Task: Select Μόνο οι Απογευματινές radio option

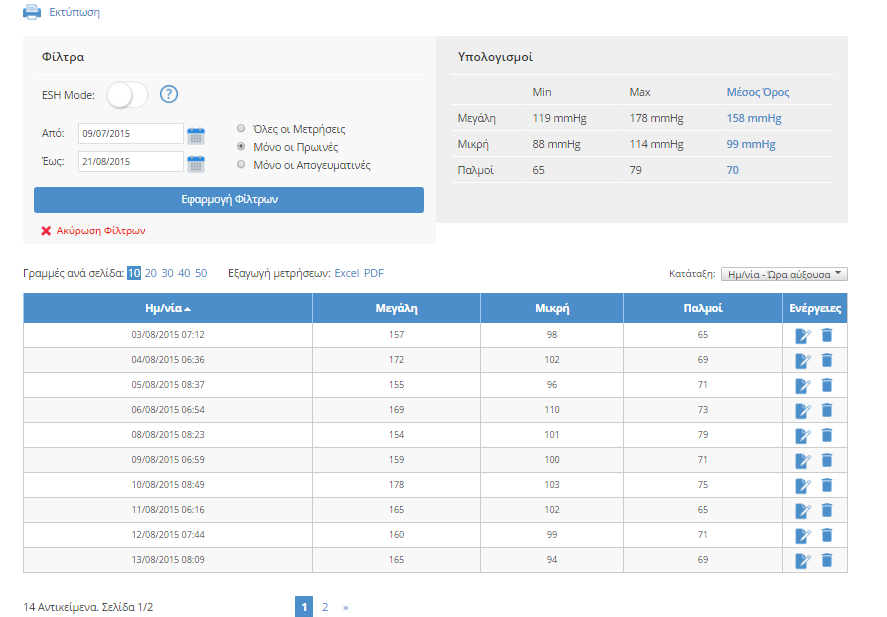Action: tap(241, 165)
